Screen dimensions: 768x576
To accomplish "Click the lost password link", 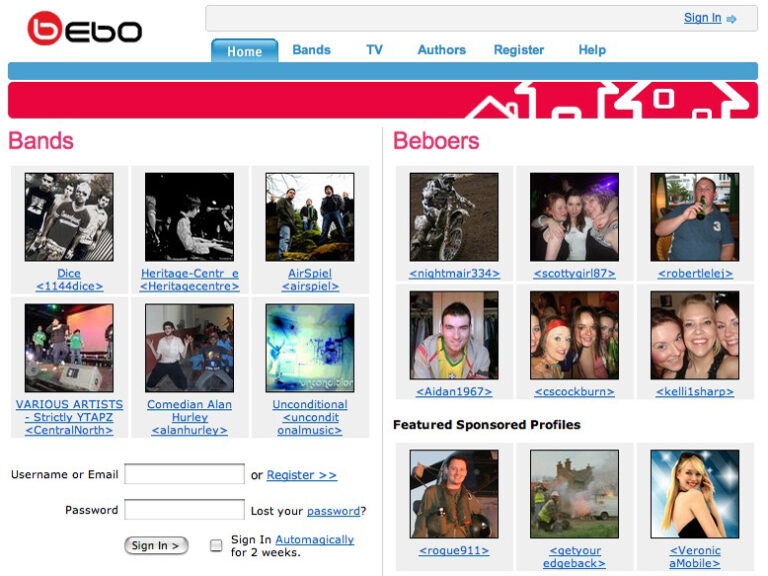I will point(333,511).
